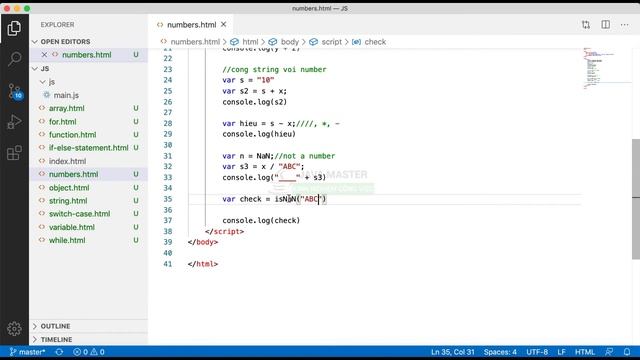Place cursor on console.log(check) line

click(x=261, y=220)
